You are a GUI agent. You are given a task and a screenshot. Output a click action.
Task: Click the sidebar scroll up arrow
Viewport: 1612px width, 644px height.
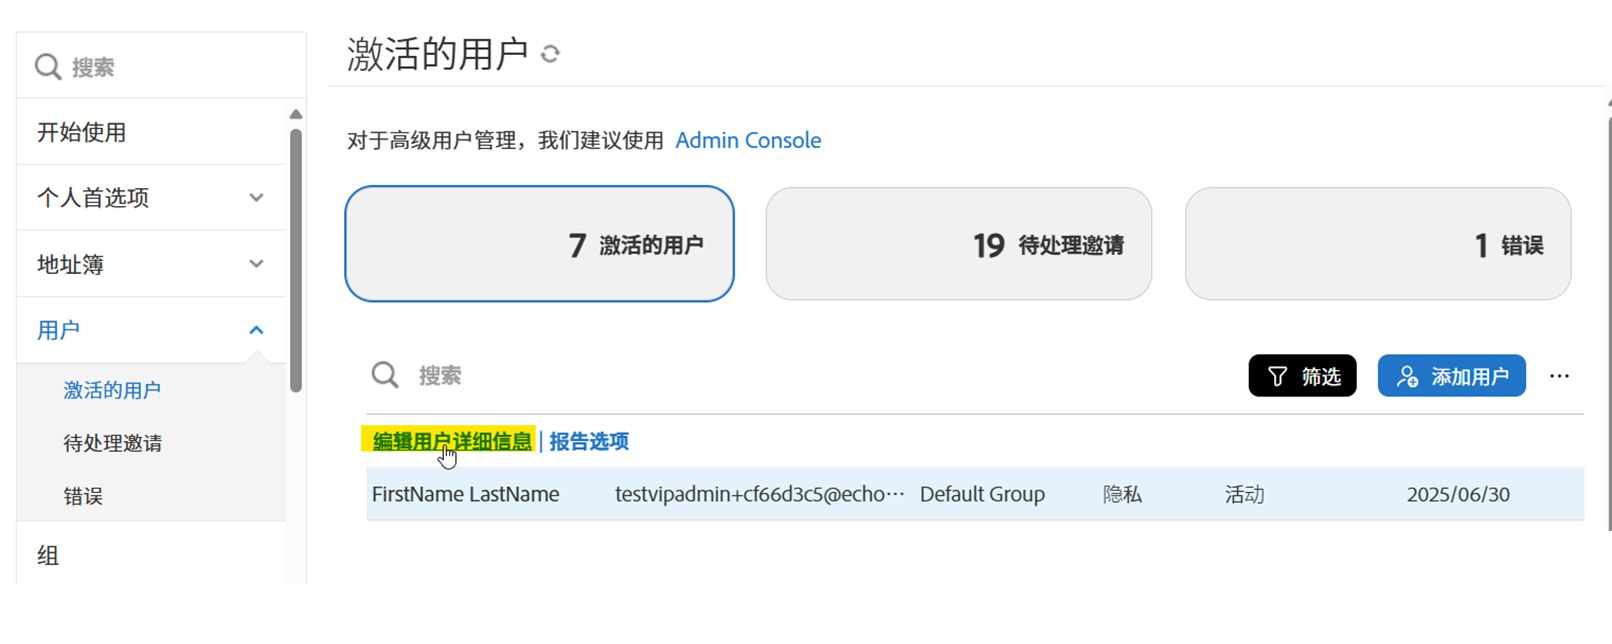(295, 114)
